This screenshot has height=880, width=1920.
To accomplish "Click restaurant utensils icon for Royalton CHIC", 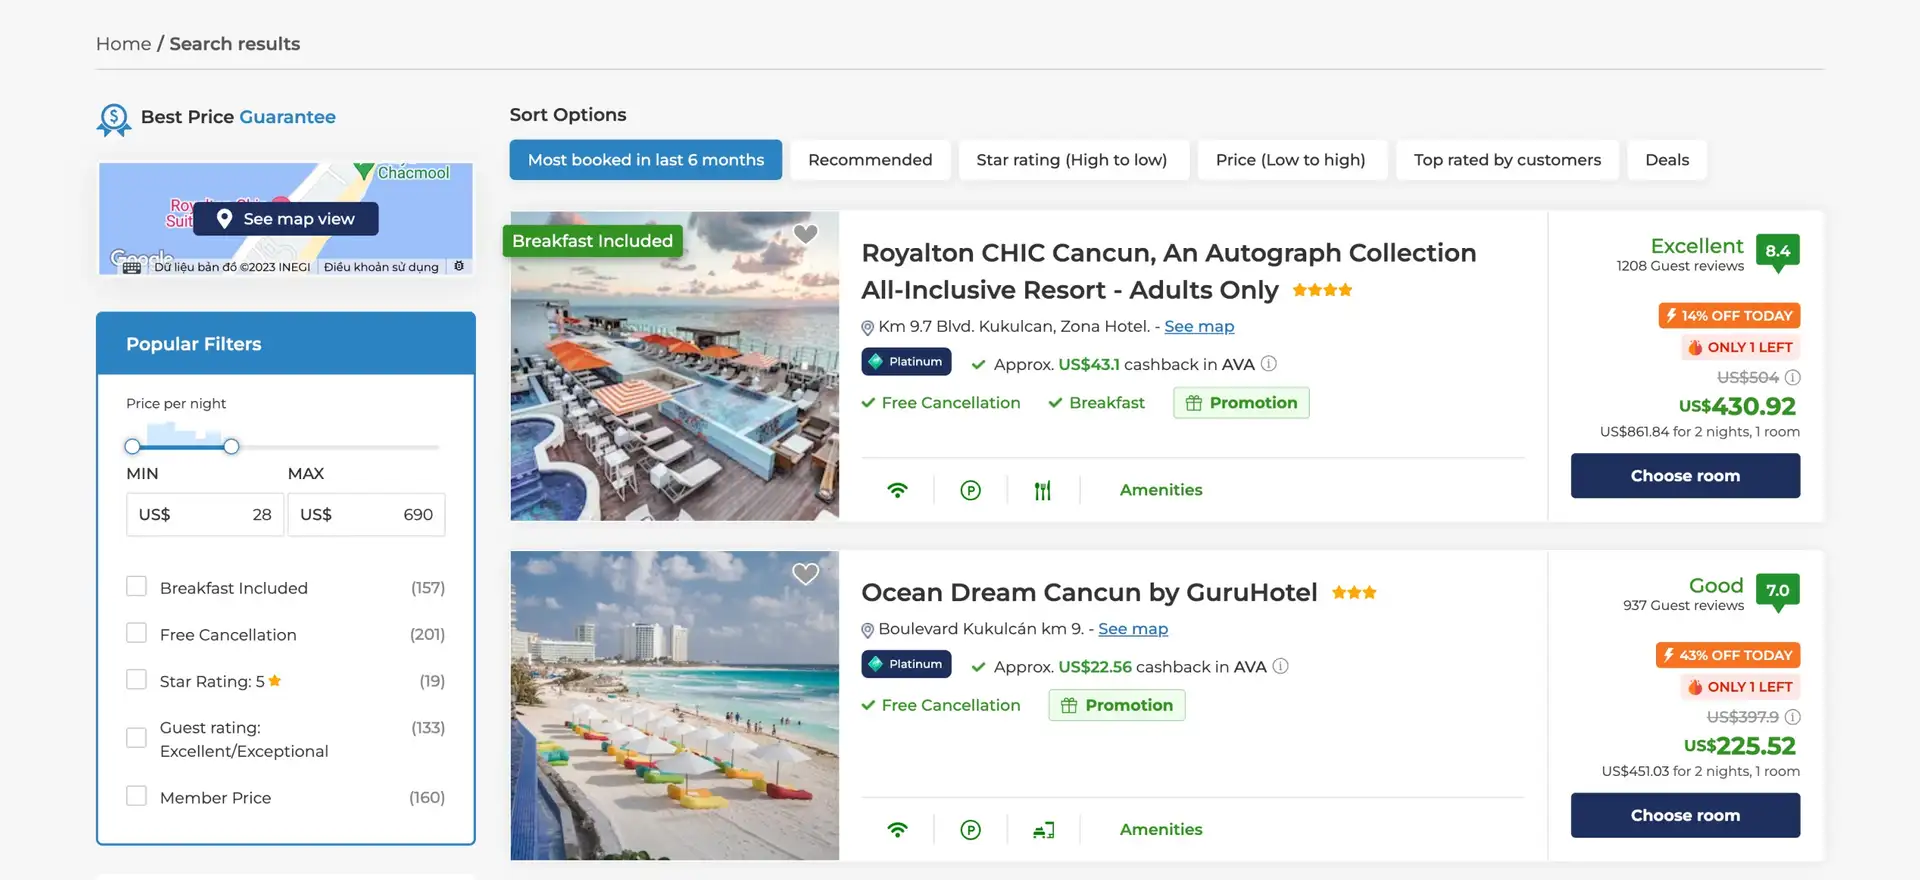I will click(x=1042, y=490).
